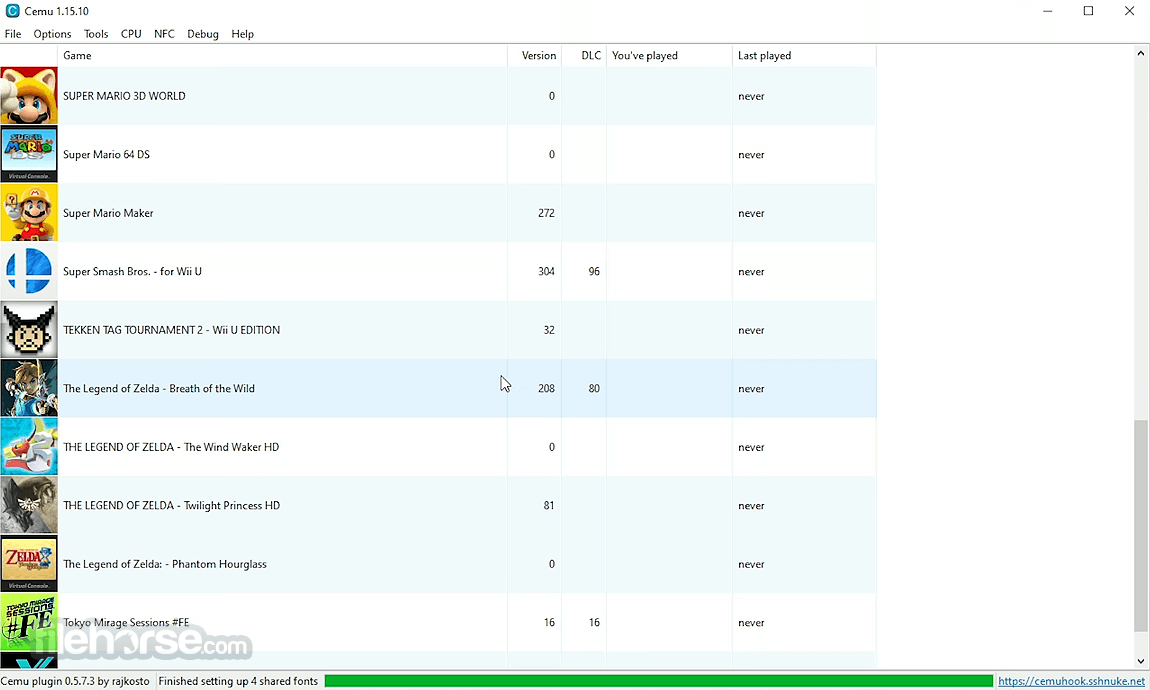Click the Super Mario 64 DS game icon

click(29, 154)
